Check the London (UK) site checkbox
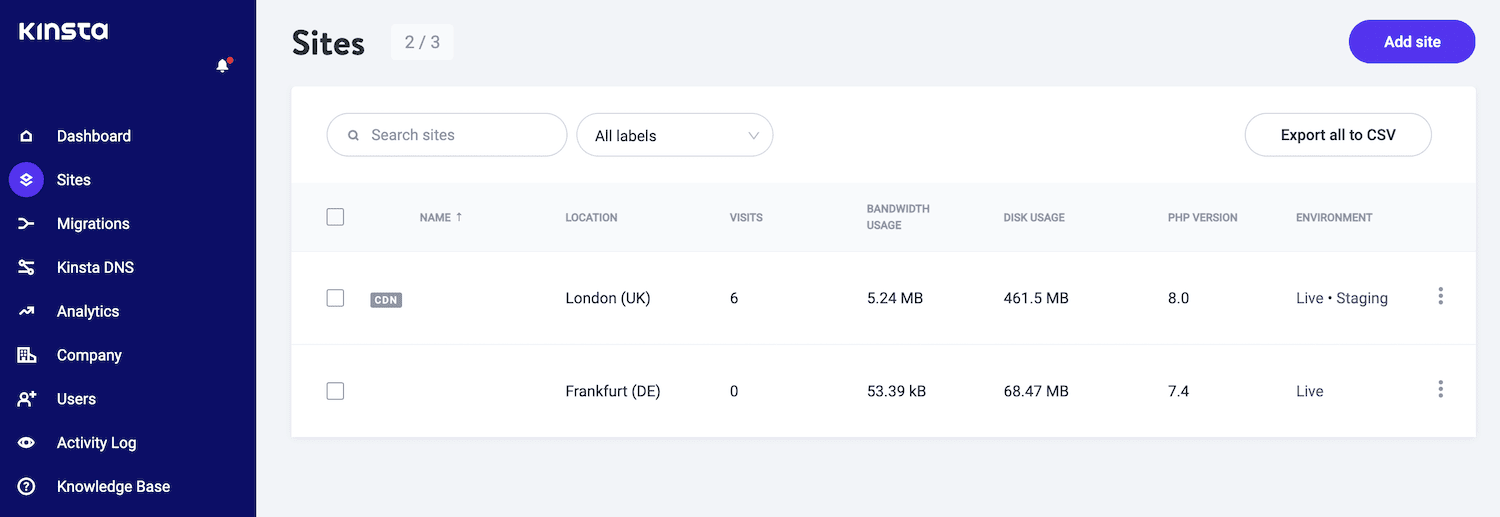Screen dimensions: 1500x517 335,298
